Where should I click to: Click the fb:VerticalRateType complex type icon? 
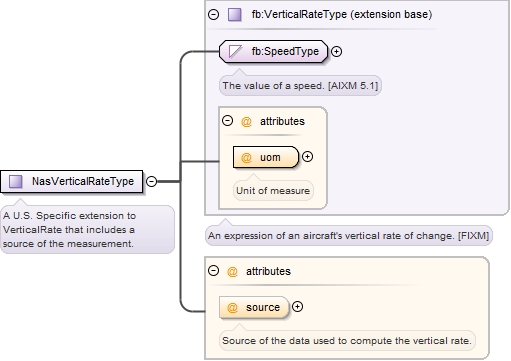[x=235, y=14]
